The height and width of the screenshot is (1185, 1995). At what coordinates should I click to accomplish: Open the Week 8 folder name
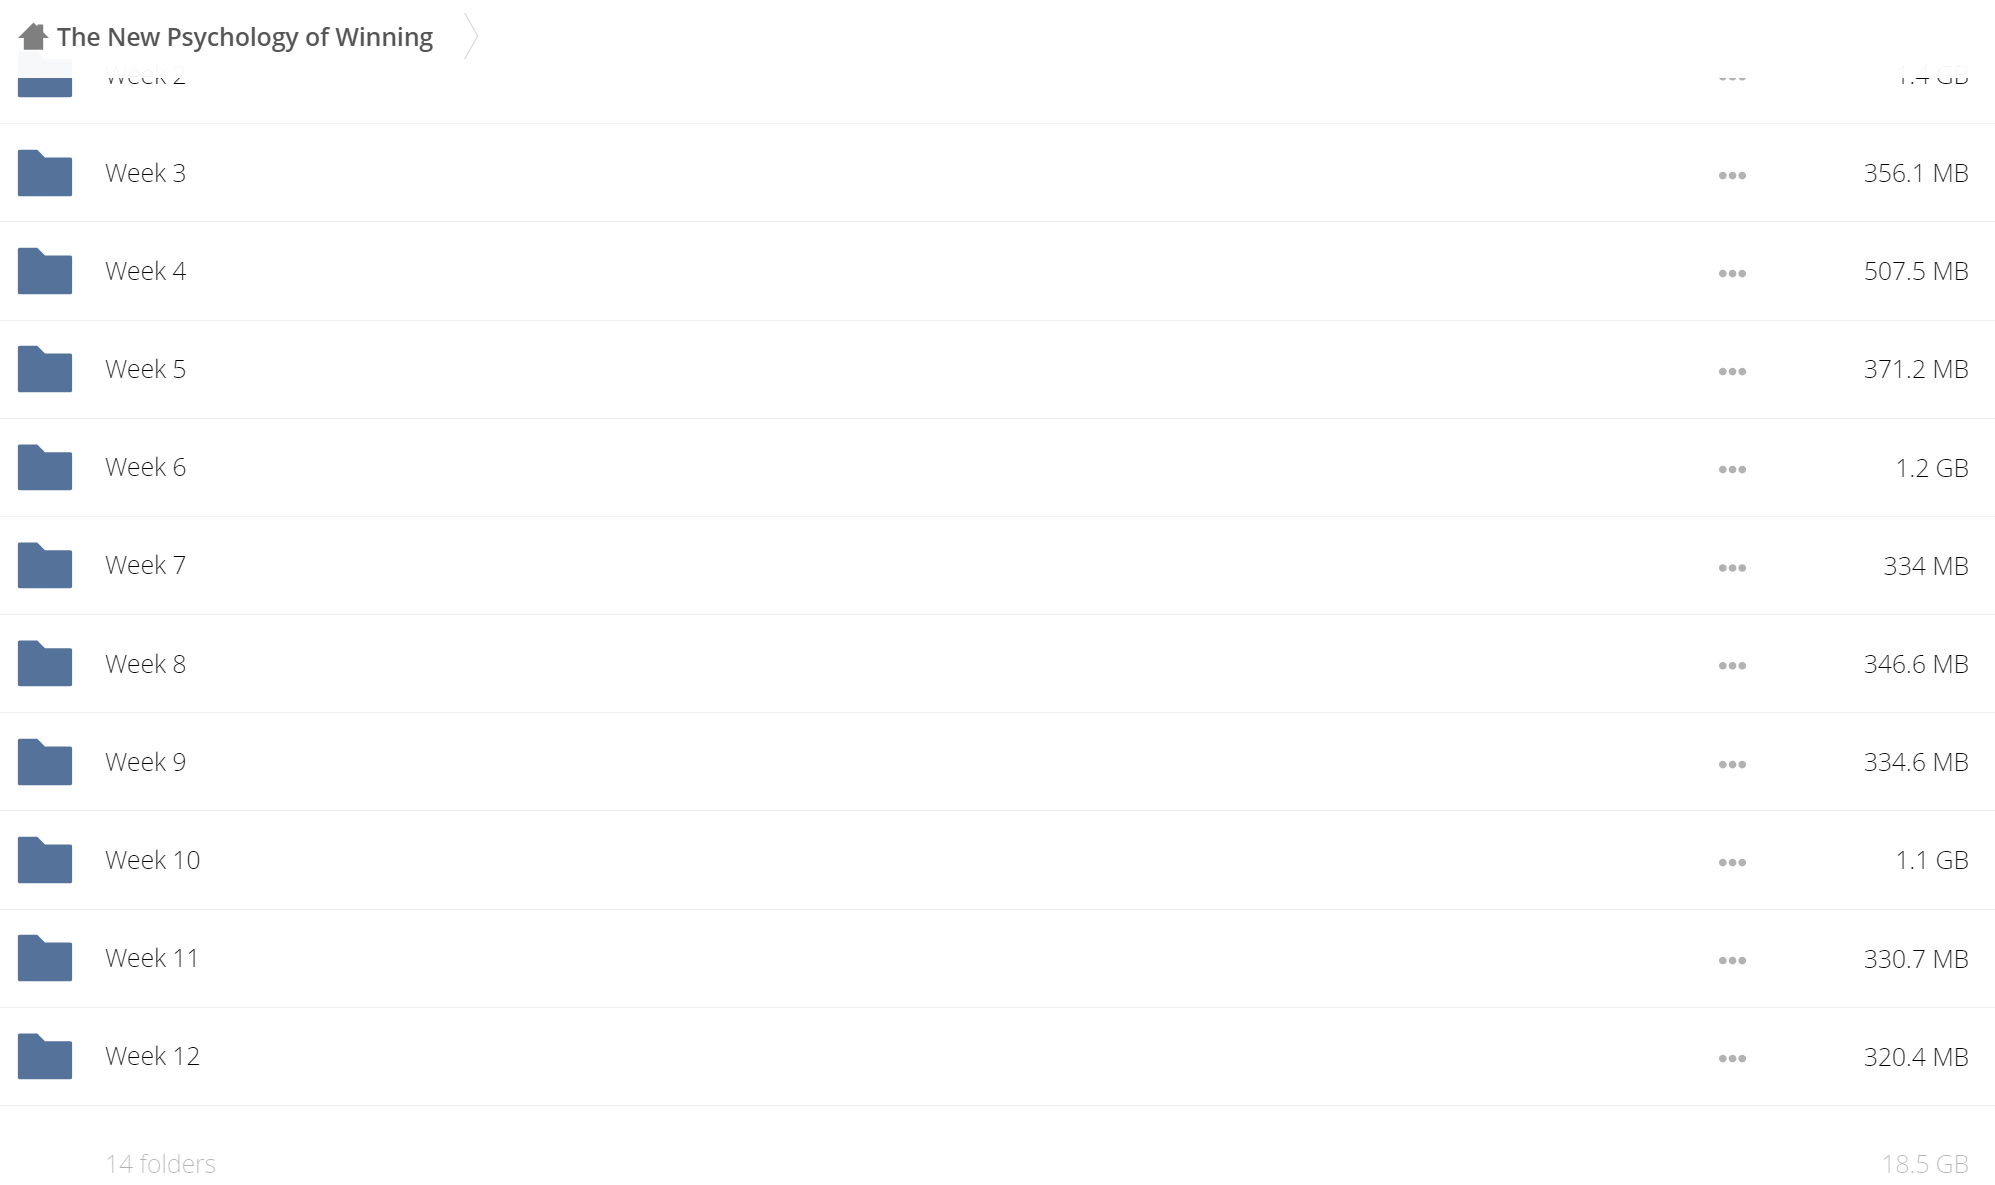[146, 664]
